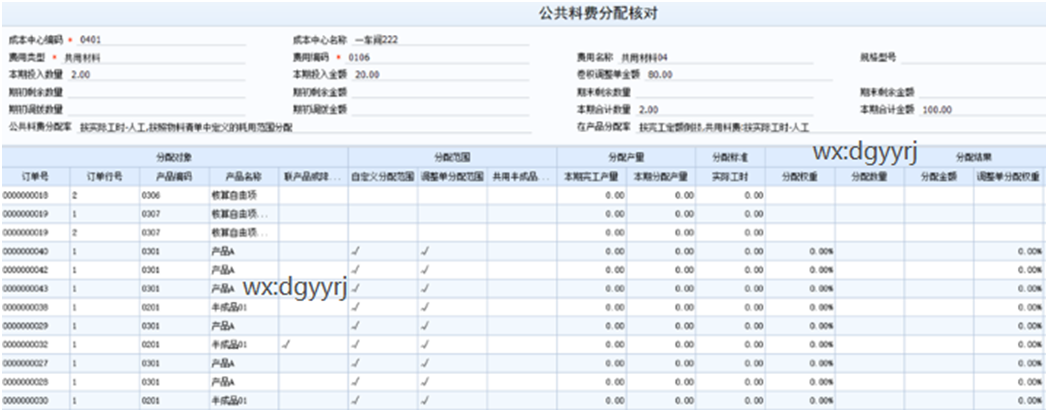
Task: Click the 本期完工产量 column header
Action: pyautogui.click(x=592, y=177)
